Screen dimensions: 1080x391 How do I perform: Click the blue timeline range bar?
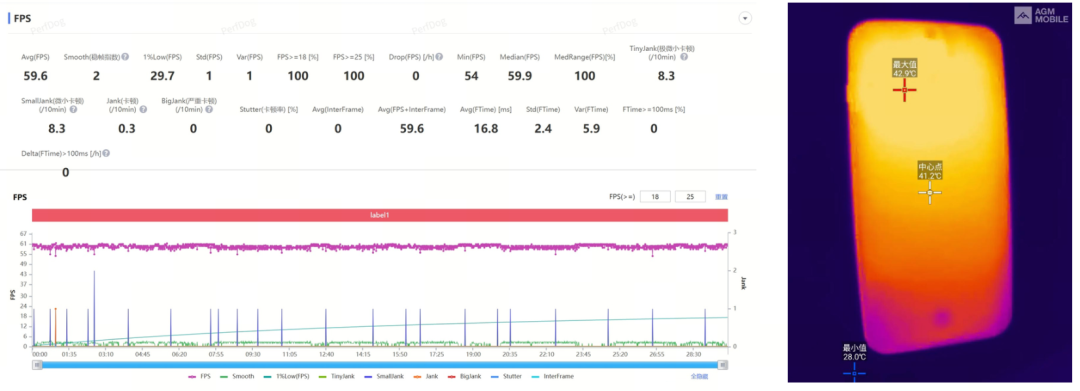380,365
